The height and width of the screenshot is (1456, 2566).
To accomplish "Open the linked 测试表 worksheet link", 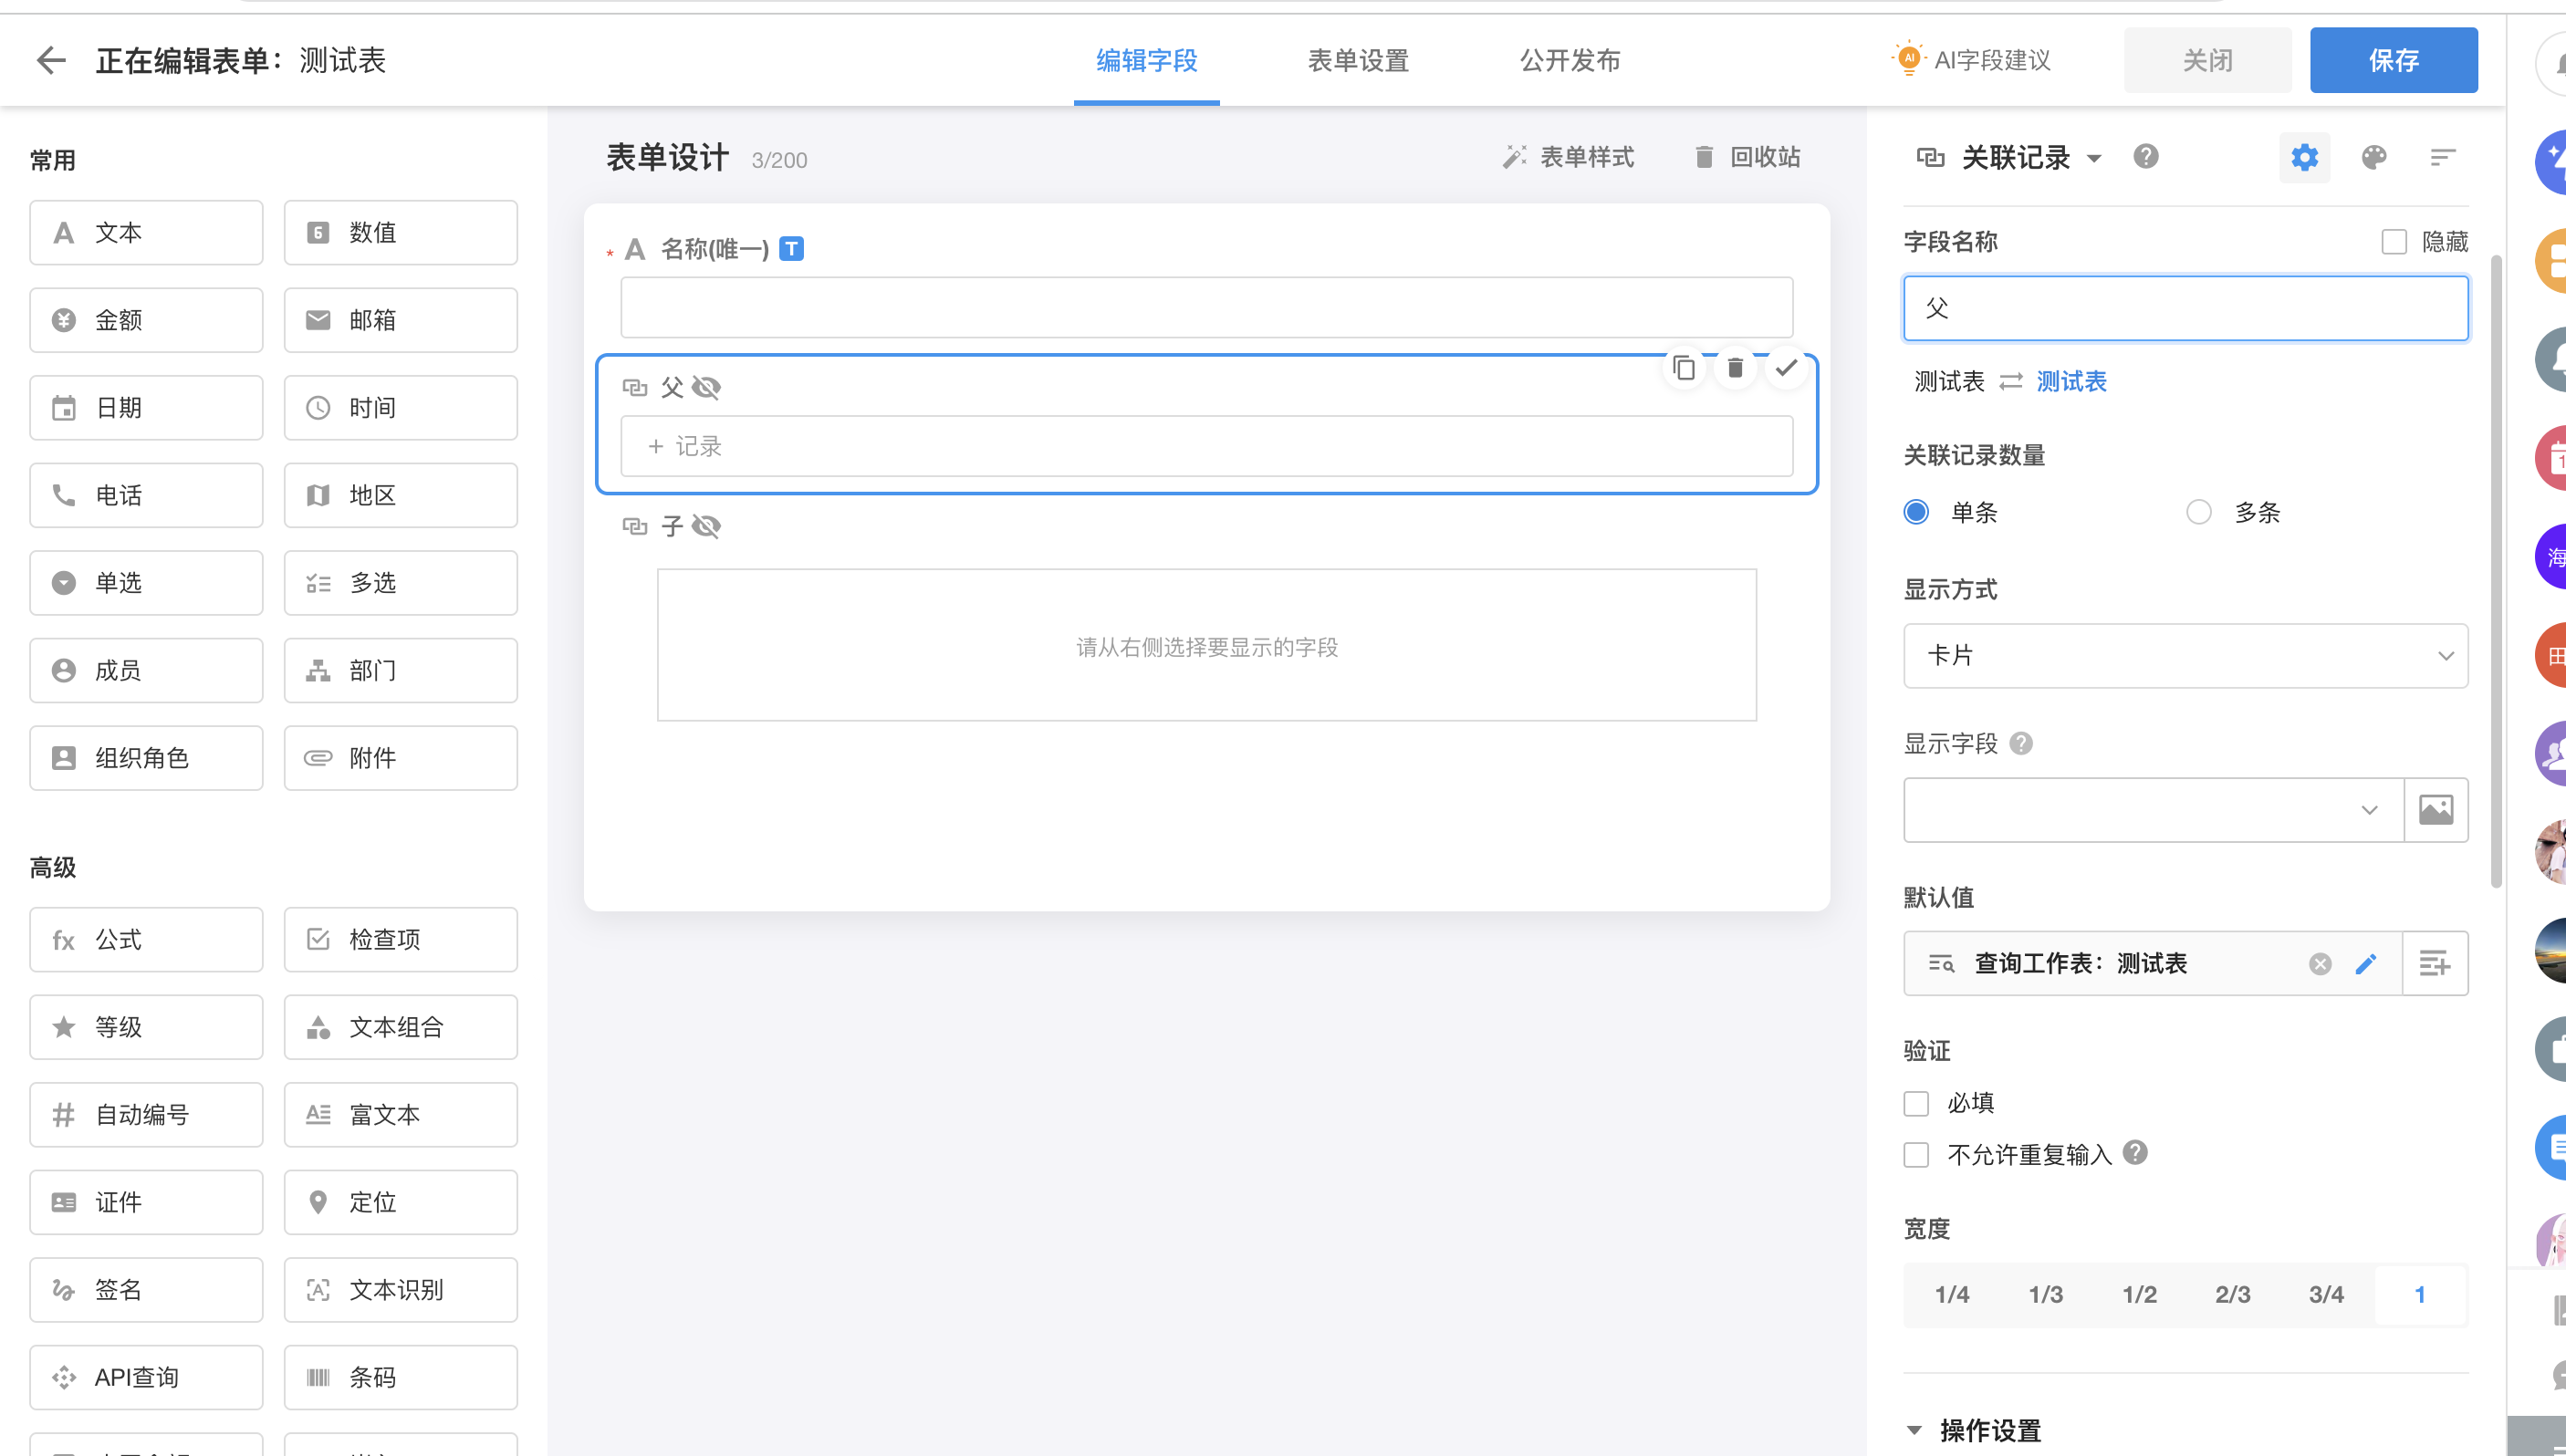I will [2071, 381].
